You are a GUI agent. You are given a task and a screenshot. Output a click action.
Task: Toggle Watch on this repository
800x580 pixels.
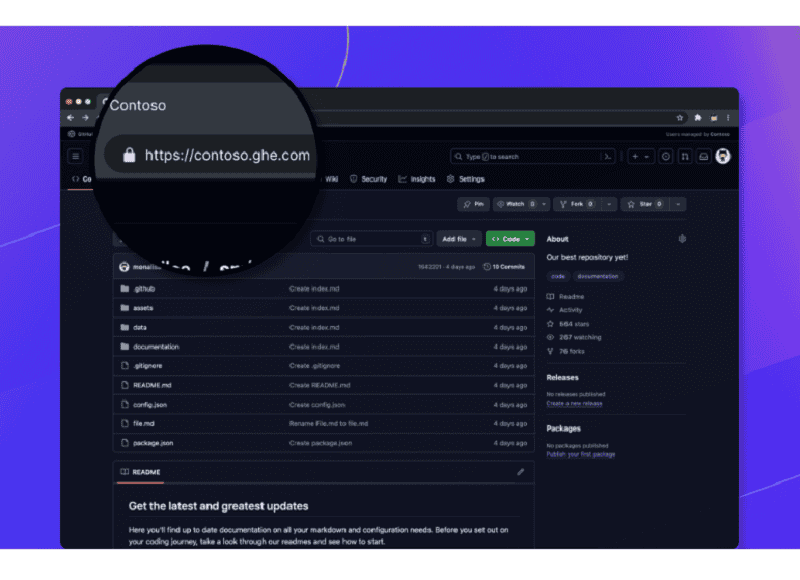tap(515, 204)
